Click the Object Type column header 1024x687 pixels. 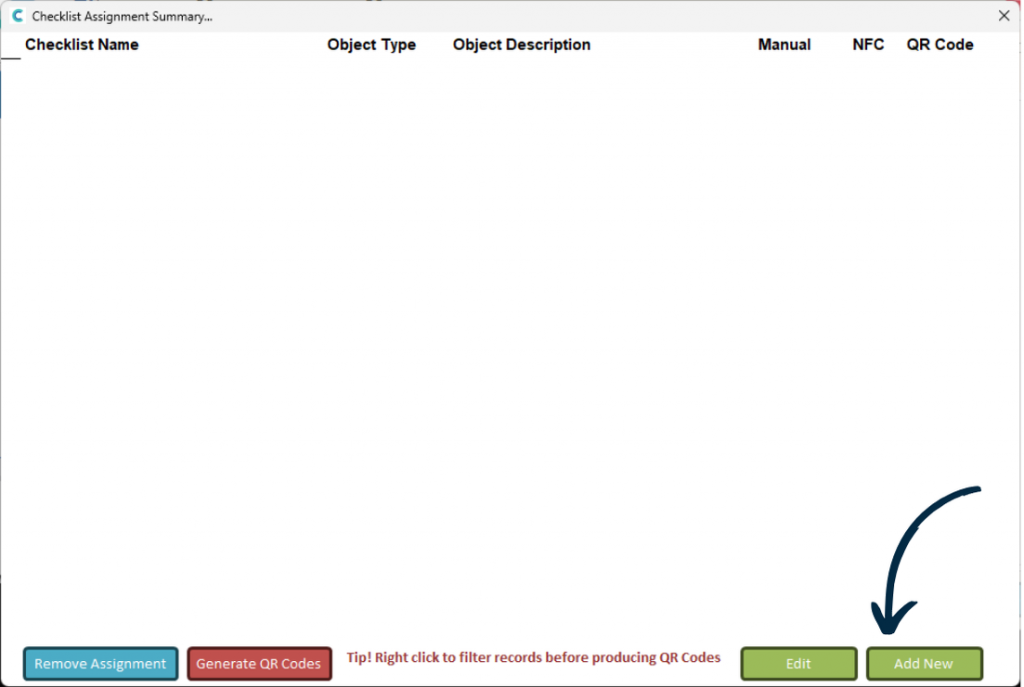coord(371,45)
